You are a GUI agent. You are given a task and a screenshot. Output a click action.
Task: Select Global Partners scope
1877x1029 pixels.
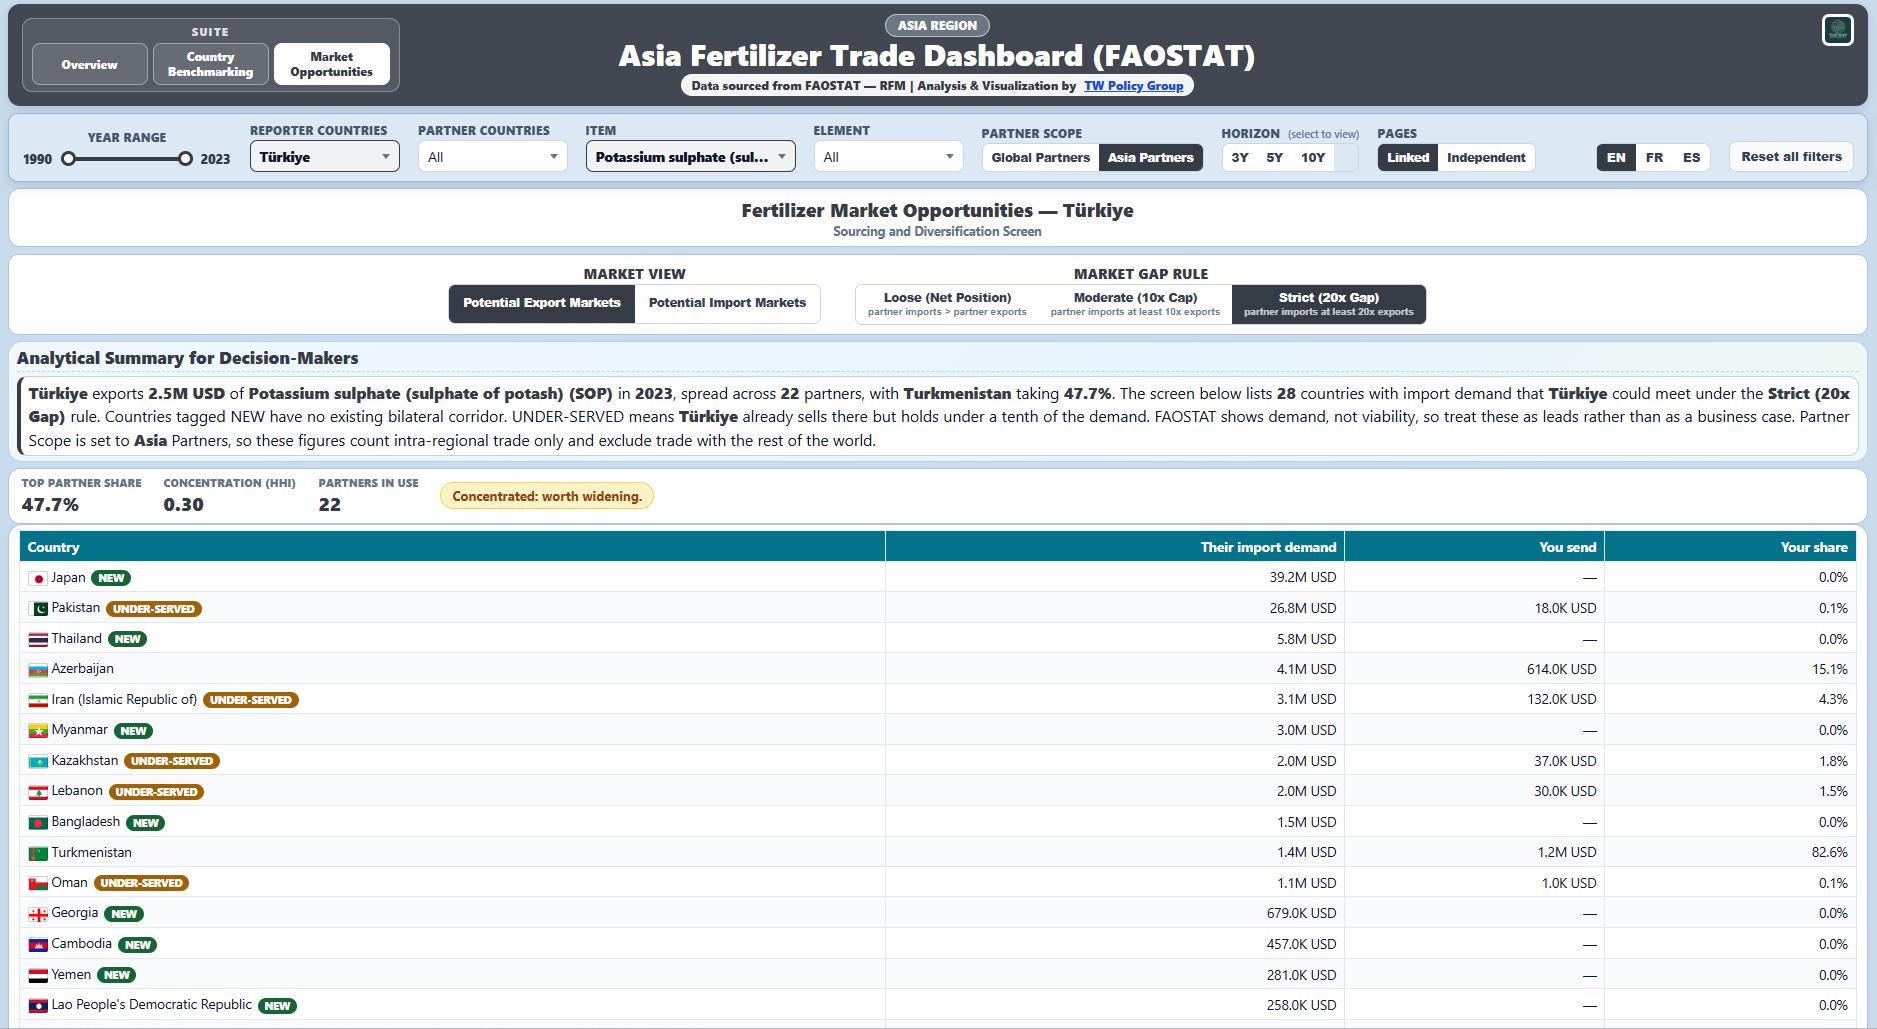click(1040, 158)
